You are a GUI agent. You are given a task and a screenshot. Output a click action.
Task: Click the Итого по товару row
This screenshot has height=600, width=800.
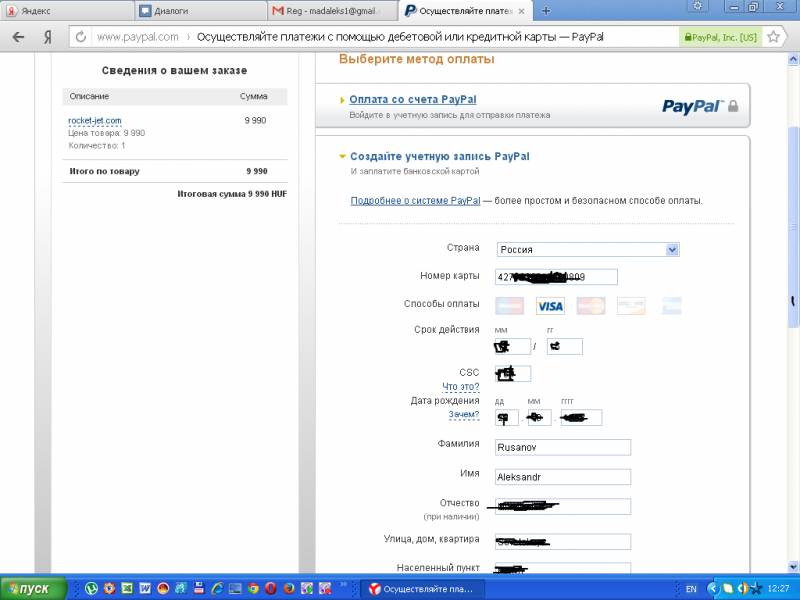click(175, 171)
